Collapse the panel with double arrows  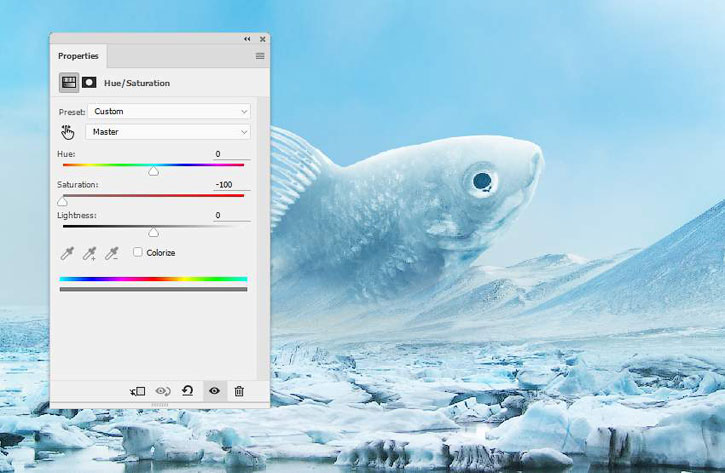point(247,39)
